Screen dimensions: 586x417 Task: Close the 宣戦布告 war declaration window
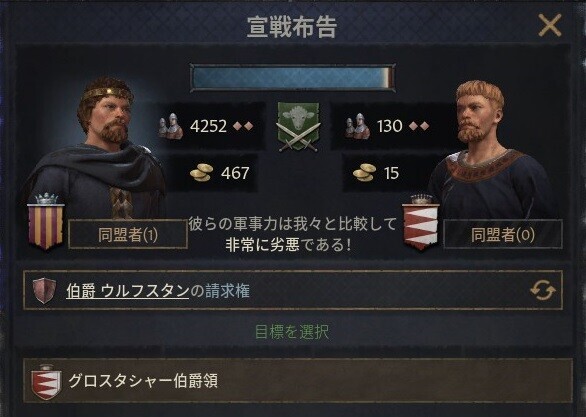(x=549, y=25)
